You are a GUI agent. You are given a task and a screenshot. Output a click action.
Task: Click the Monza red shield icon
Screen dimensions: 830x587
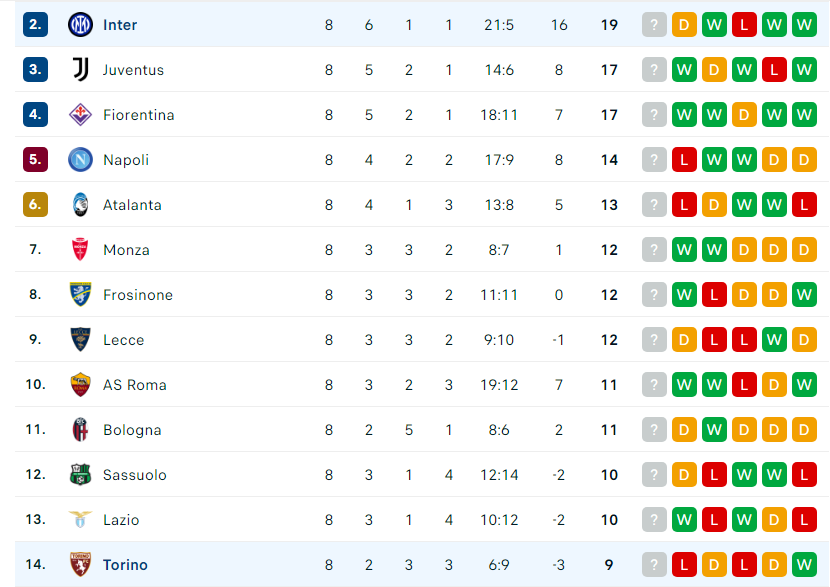80,250
